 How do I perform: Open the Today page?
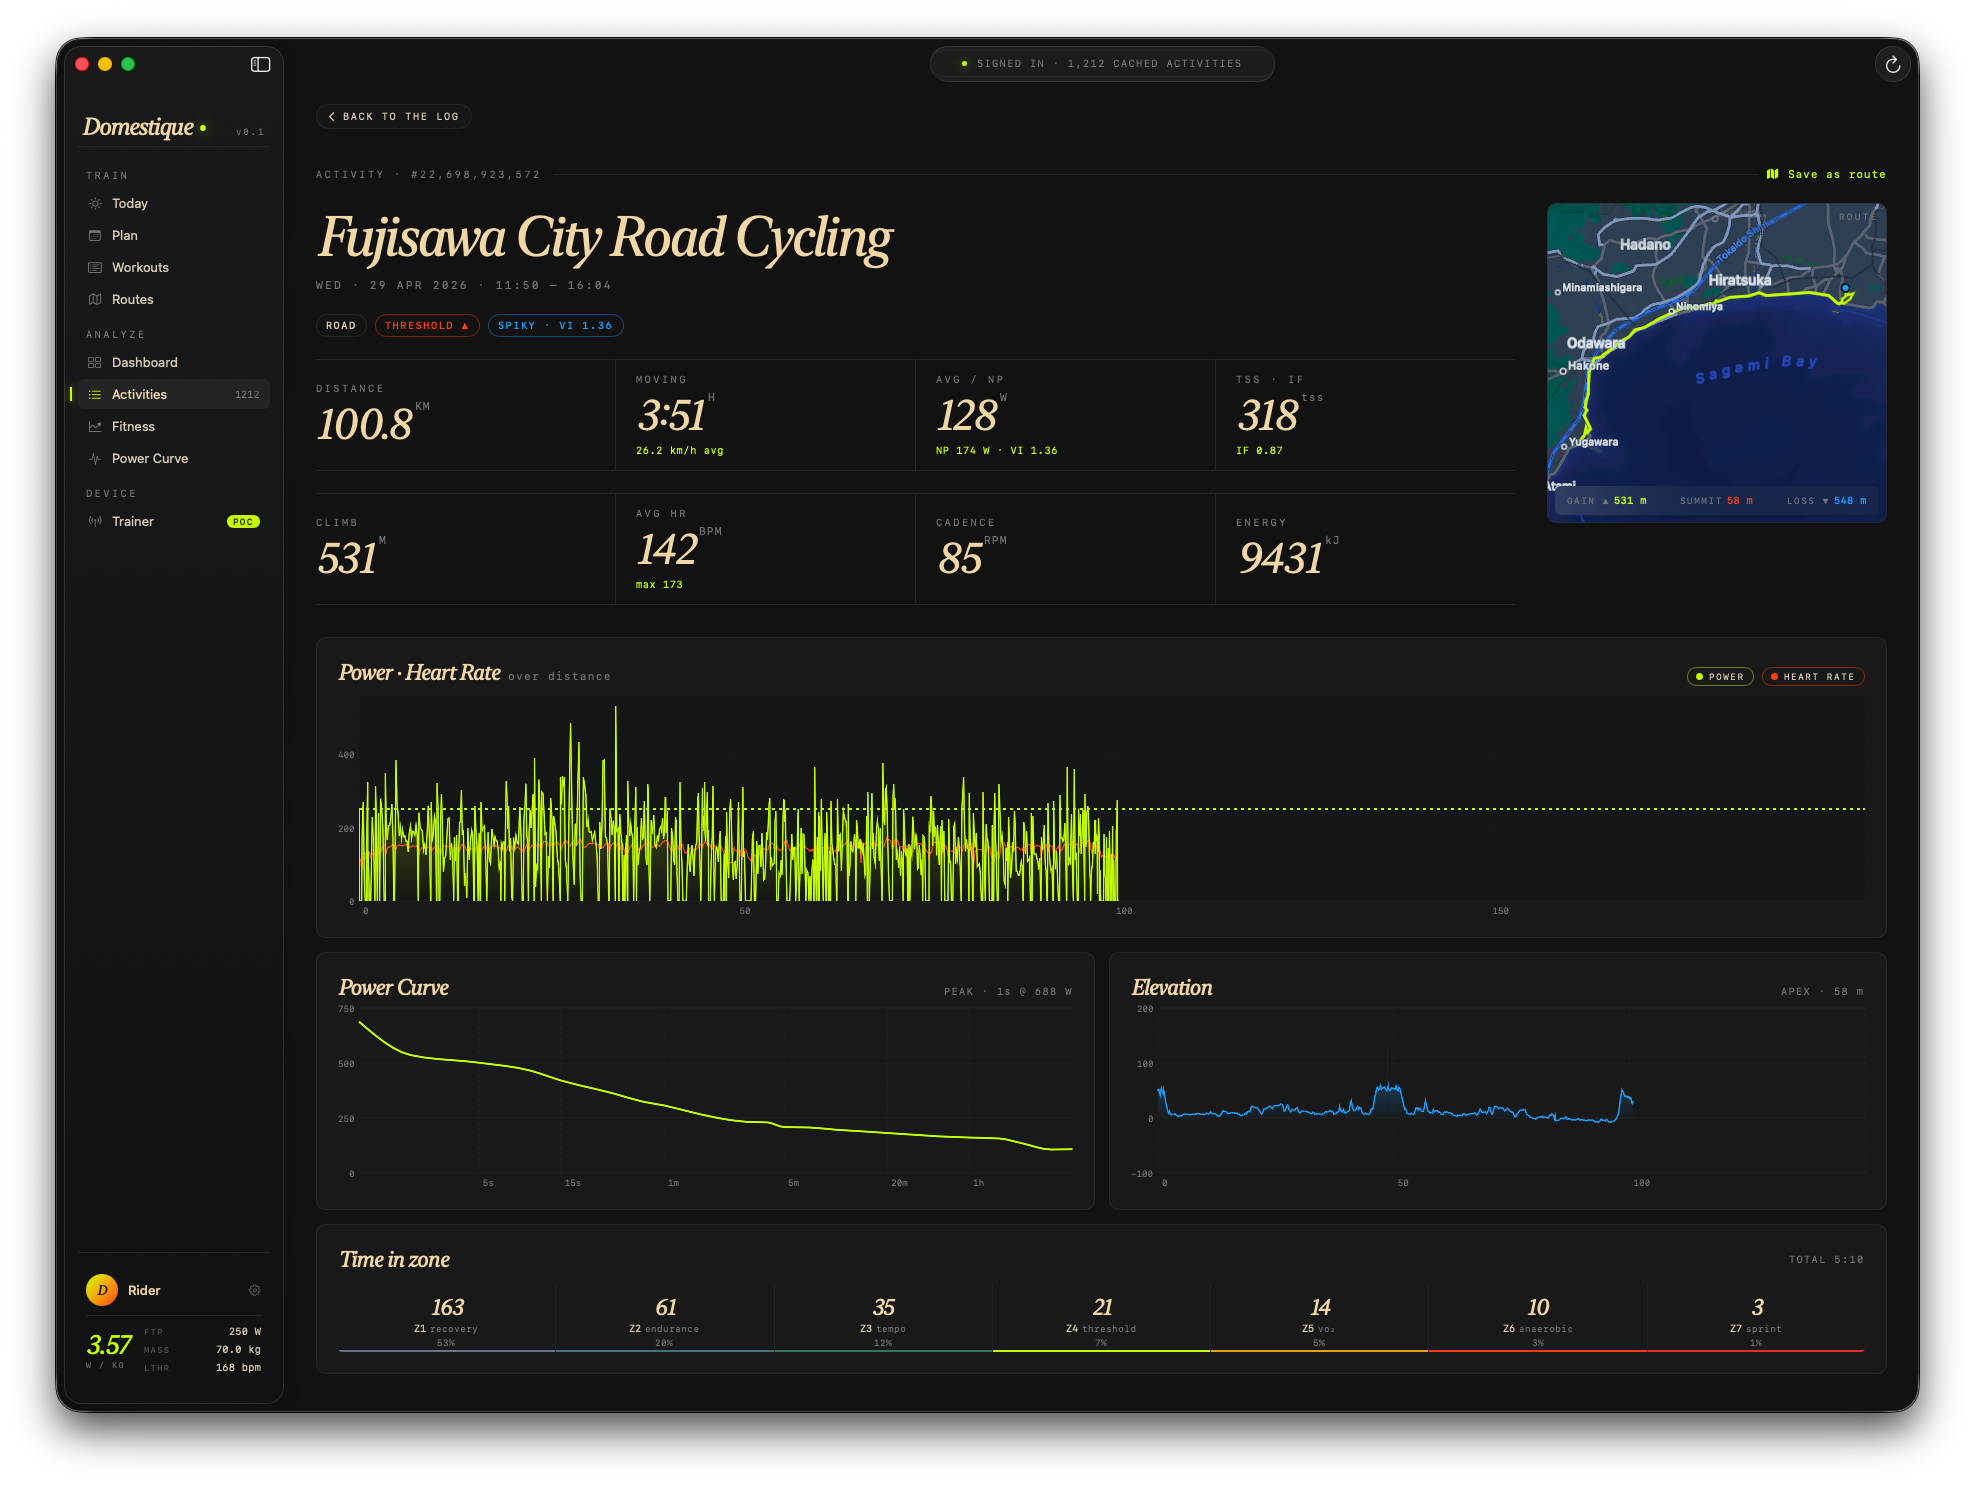[174, 203]
